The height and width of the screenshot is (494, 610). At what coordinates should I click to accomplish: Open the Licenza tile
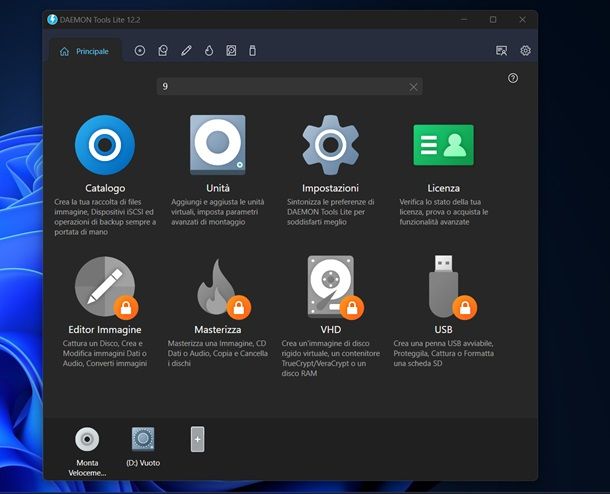click(443, 146)
